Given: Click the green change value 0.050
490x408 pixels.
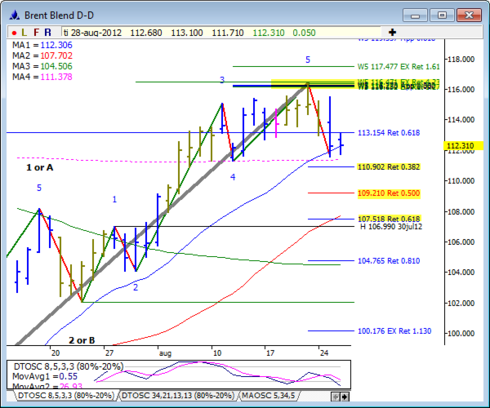Looking at the screenshot, I should (x=304, y=33).
